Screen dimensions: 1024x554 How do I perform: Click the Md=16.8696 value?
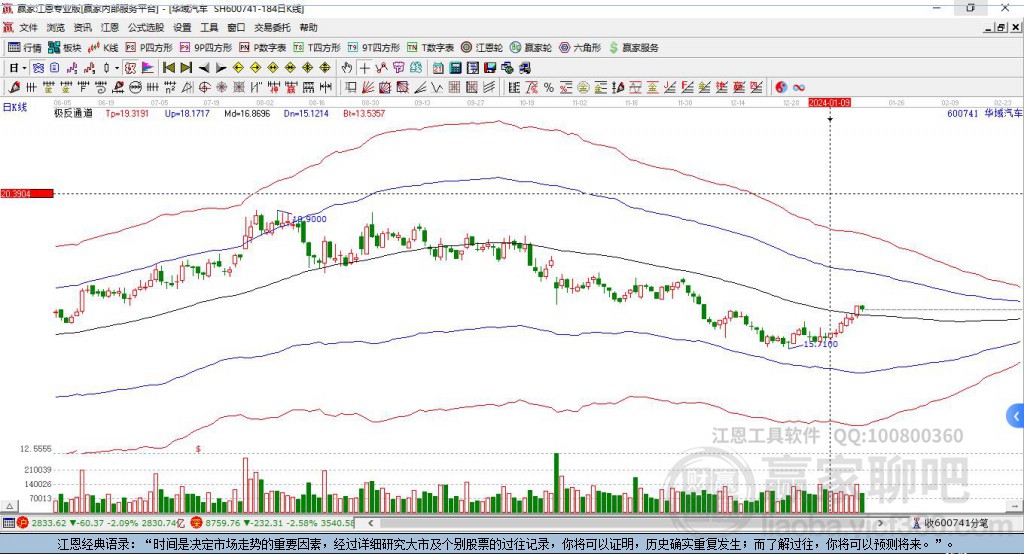coord(247,113)
